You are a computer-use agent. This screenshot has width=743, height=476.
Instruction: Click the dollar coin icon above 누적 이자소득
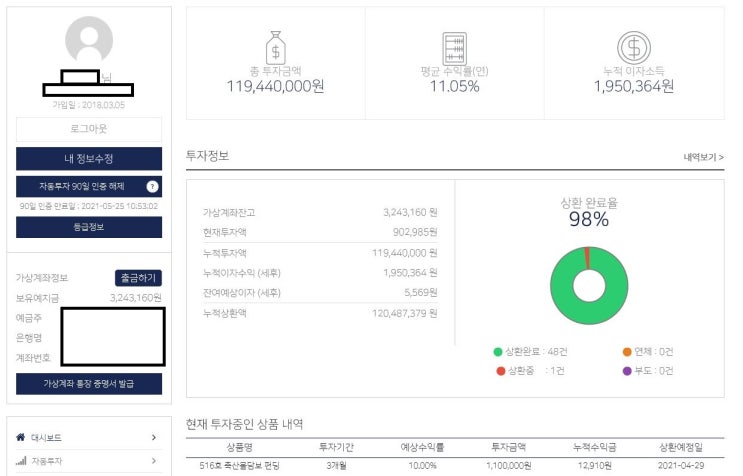tap(634, 47)
